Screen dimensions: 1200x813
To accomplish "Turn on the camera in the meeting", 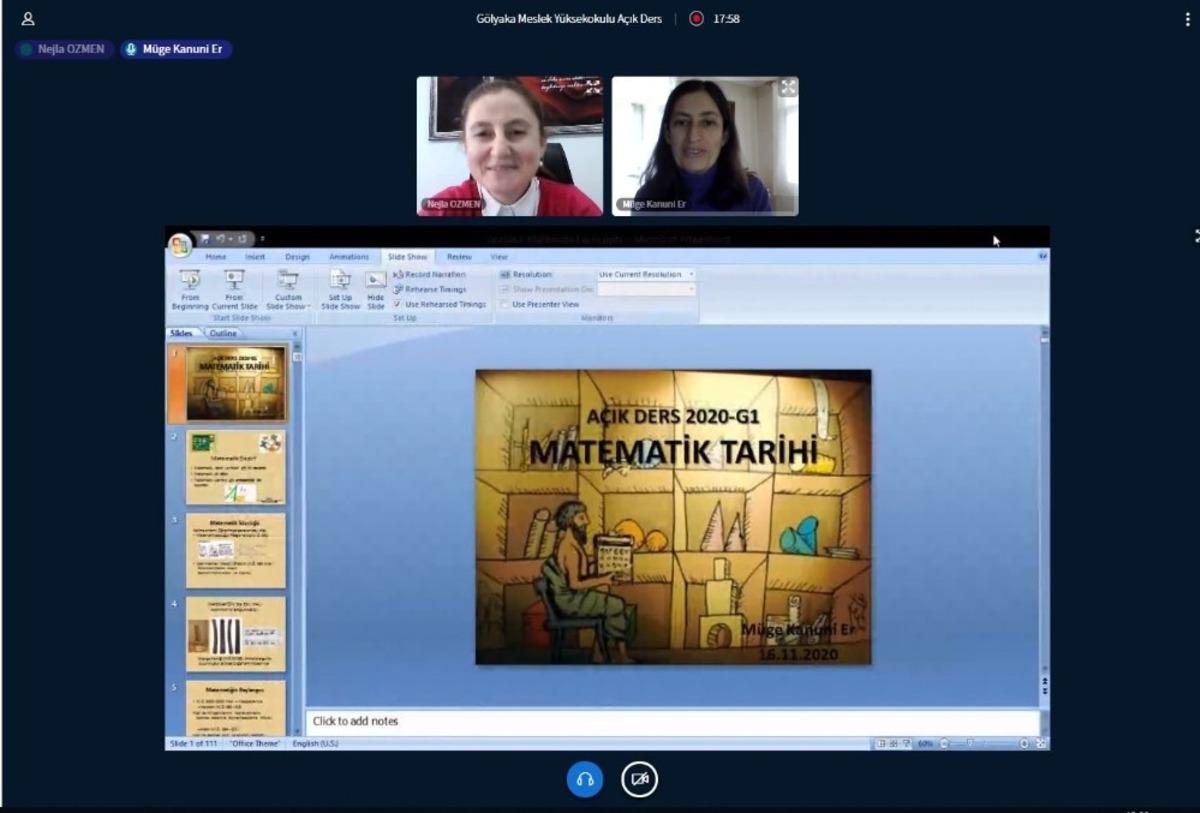I will (x=640, y=780).
